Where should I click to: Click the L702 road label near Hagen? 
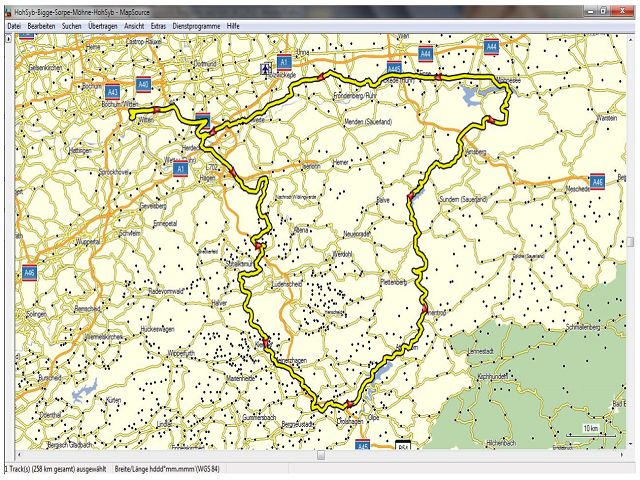click(x=212, y=167)
